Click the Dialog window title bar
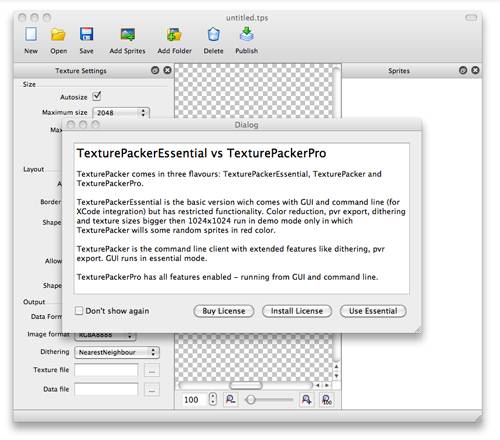 242,125
